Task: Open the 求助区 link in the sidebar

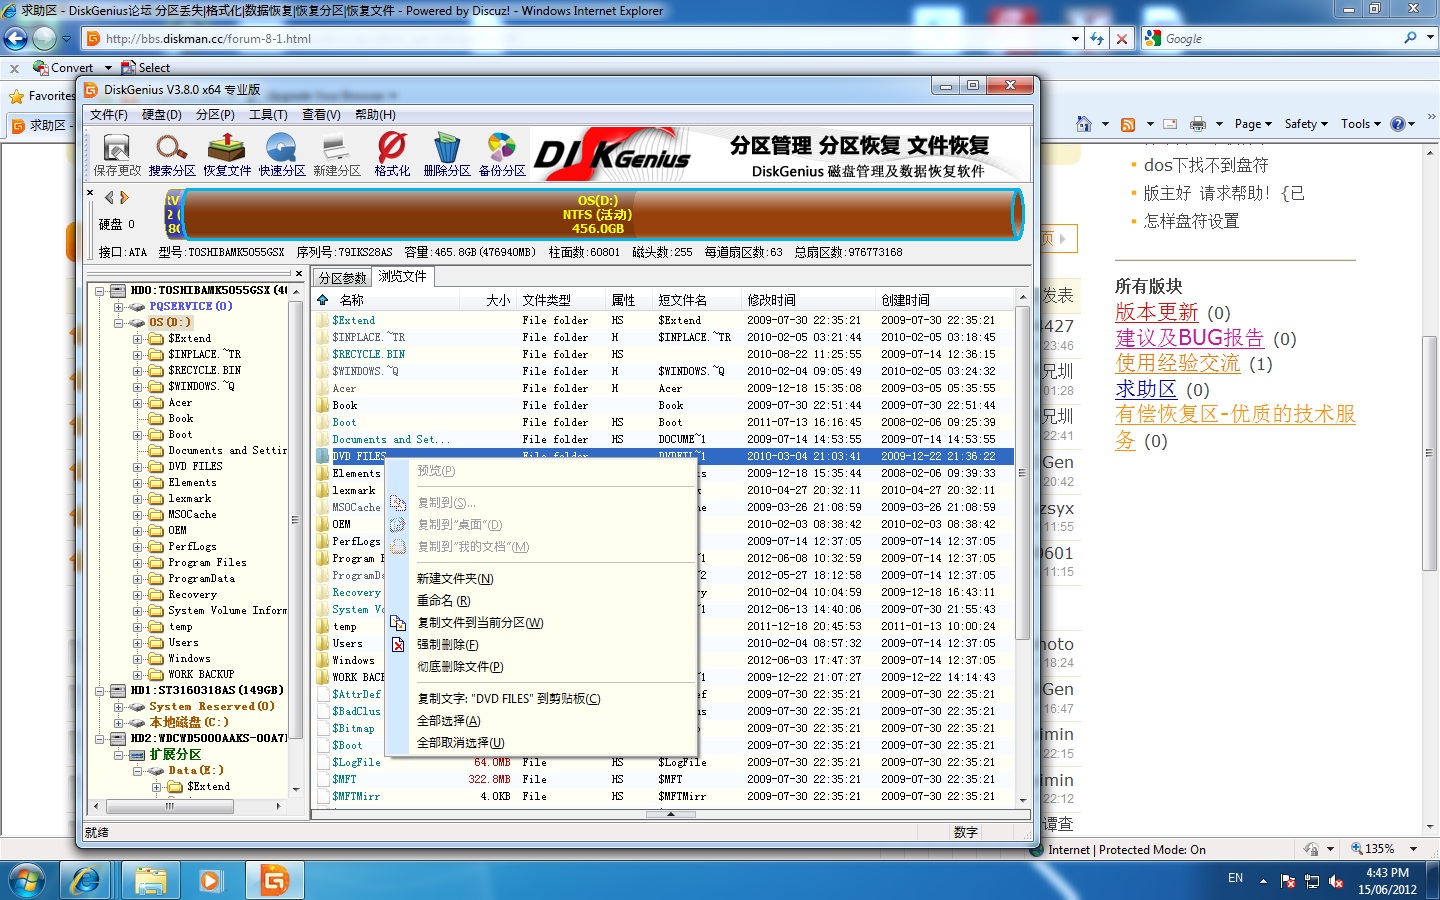Action: pyautogui.click(x=1146, y=389)
